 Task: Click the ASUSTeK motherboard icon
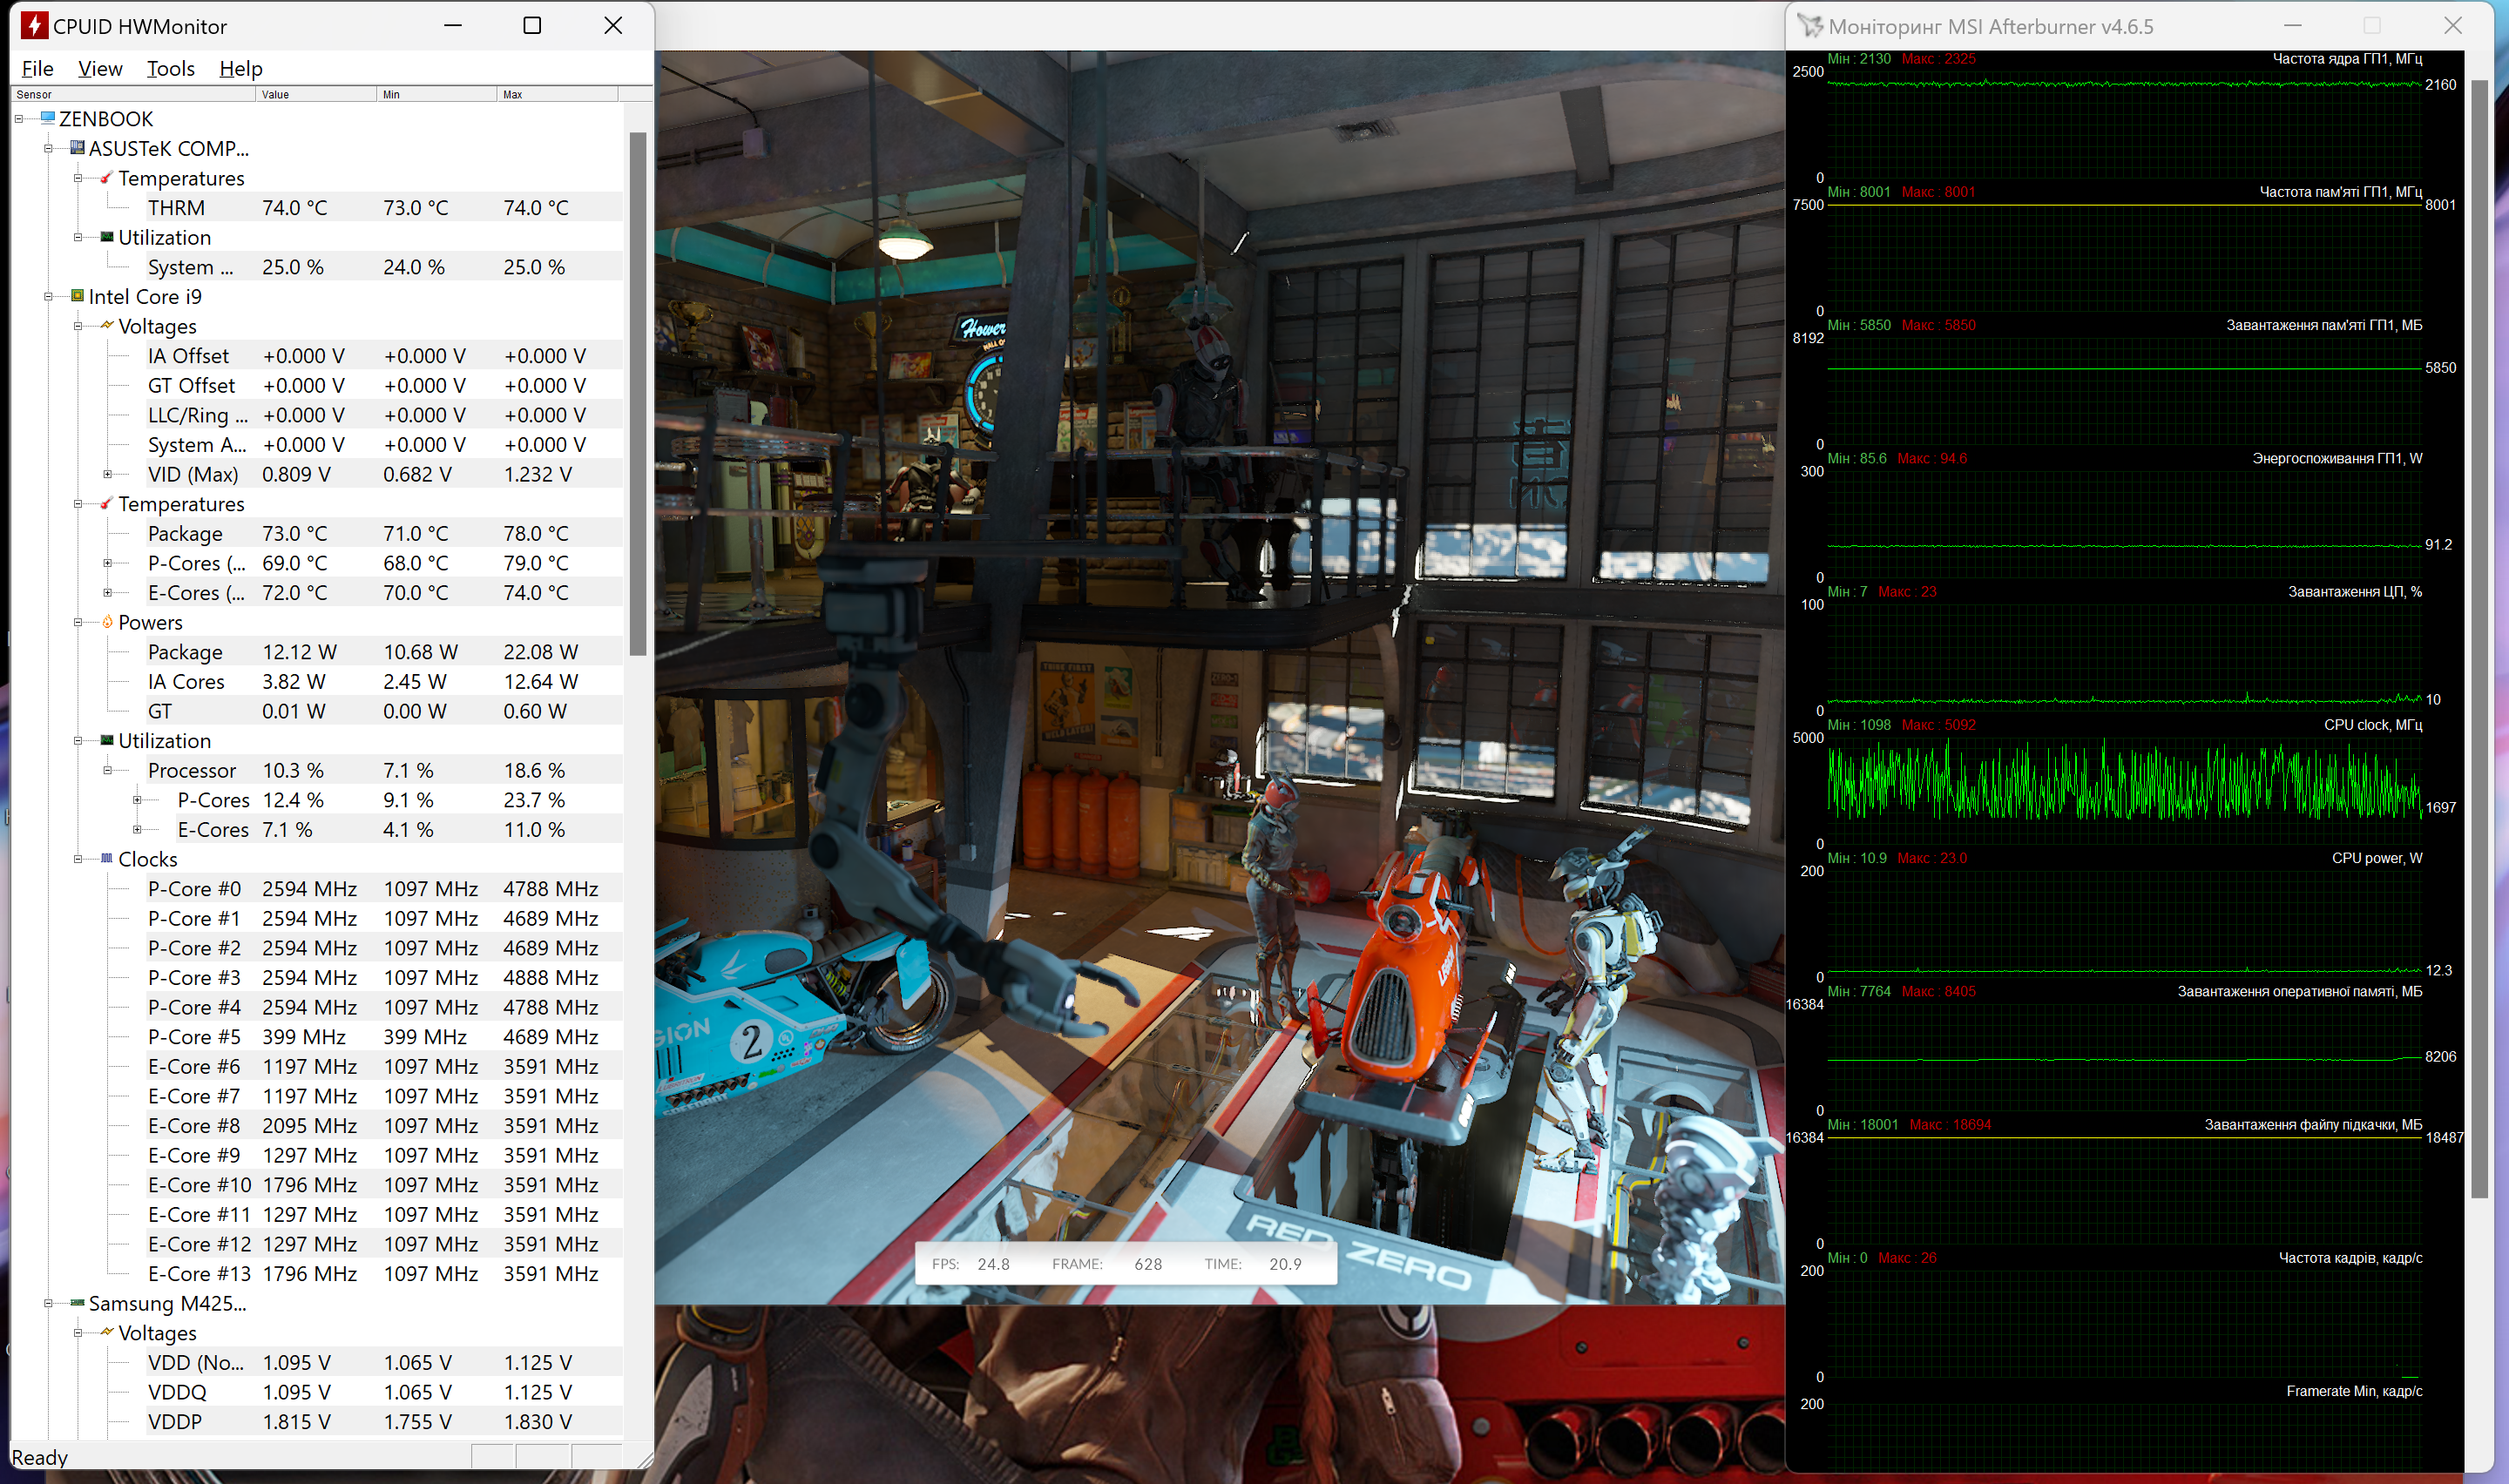pos(77,148)
